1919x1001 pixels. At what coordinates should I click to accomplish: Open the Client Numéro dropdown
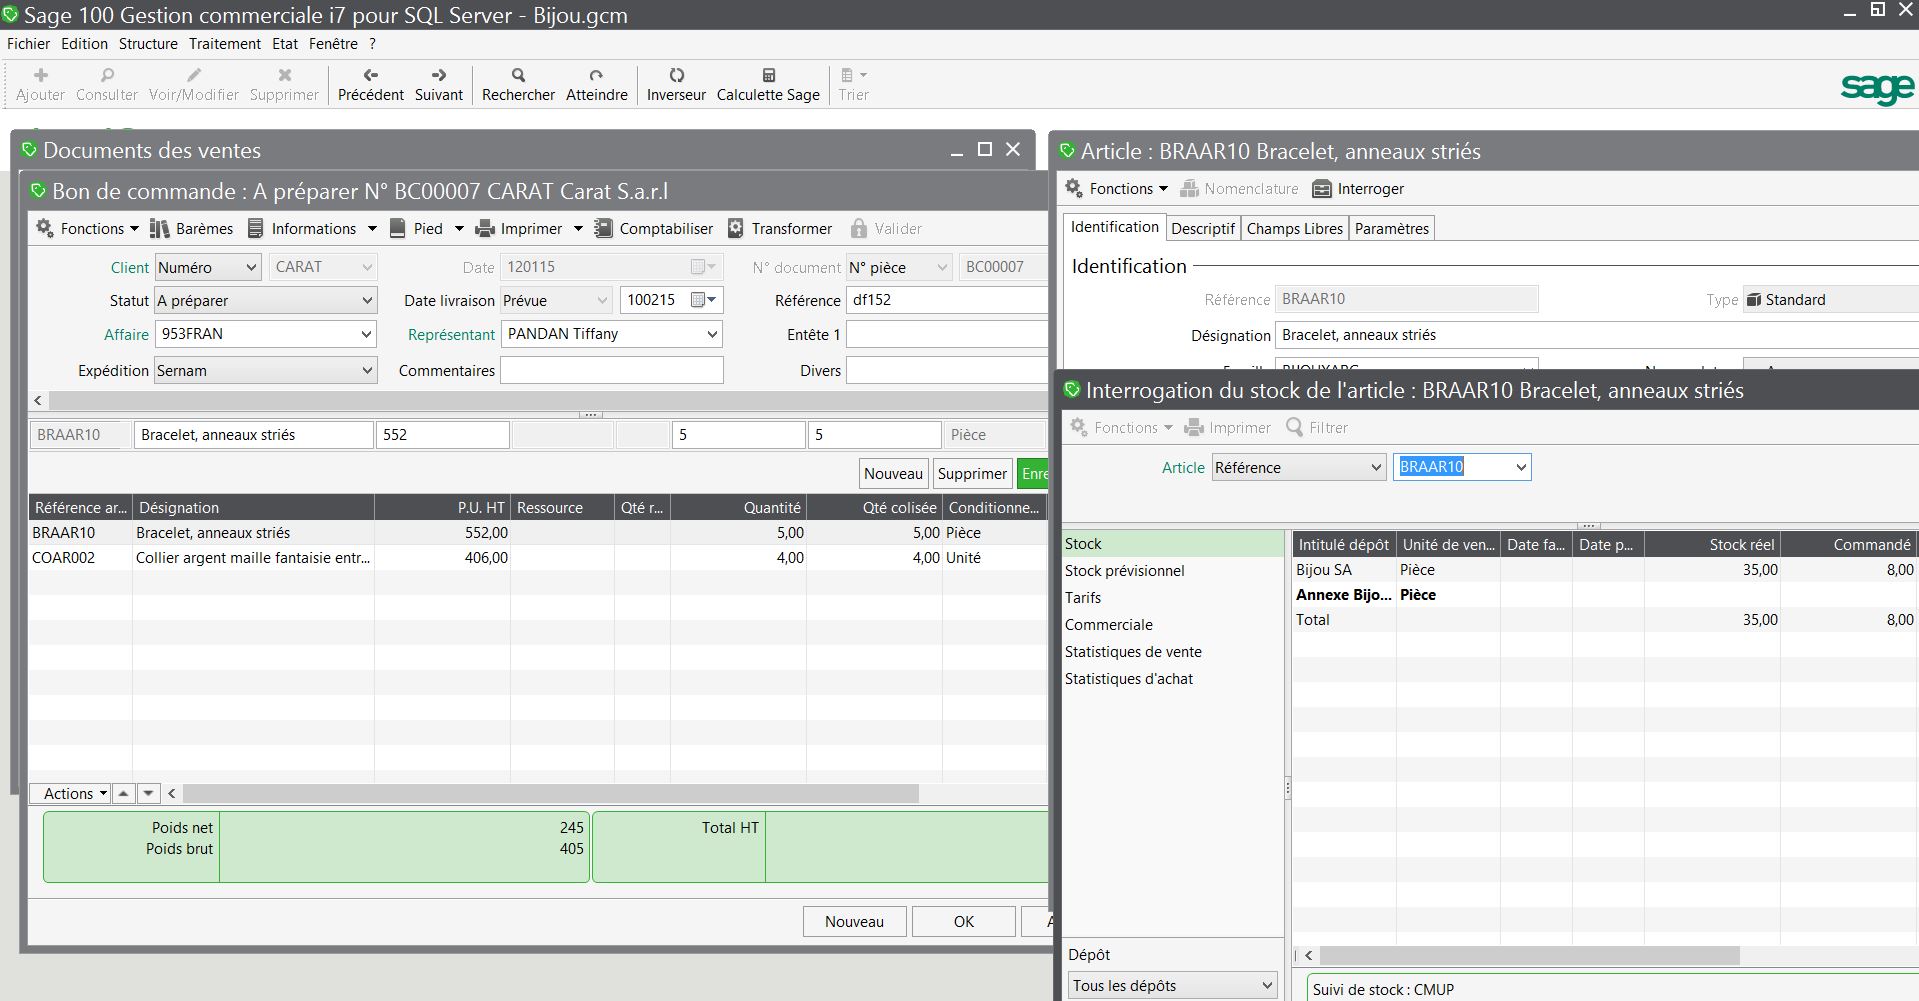click(208, 267)
